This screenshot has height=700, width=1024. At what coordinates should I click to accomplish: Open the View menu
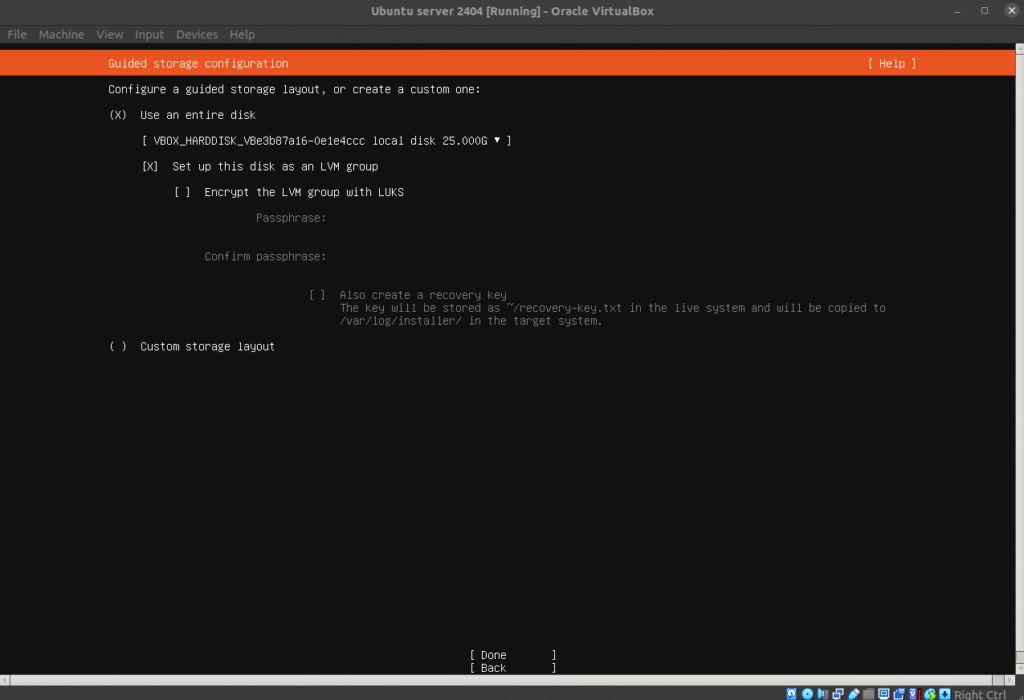110,34
